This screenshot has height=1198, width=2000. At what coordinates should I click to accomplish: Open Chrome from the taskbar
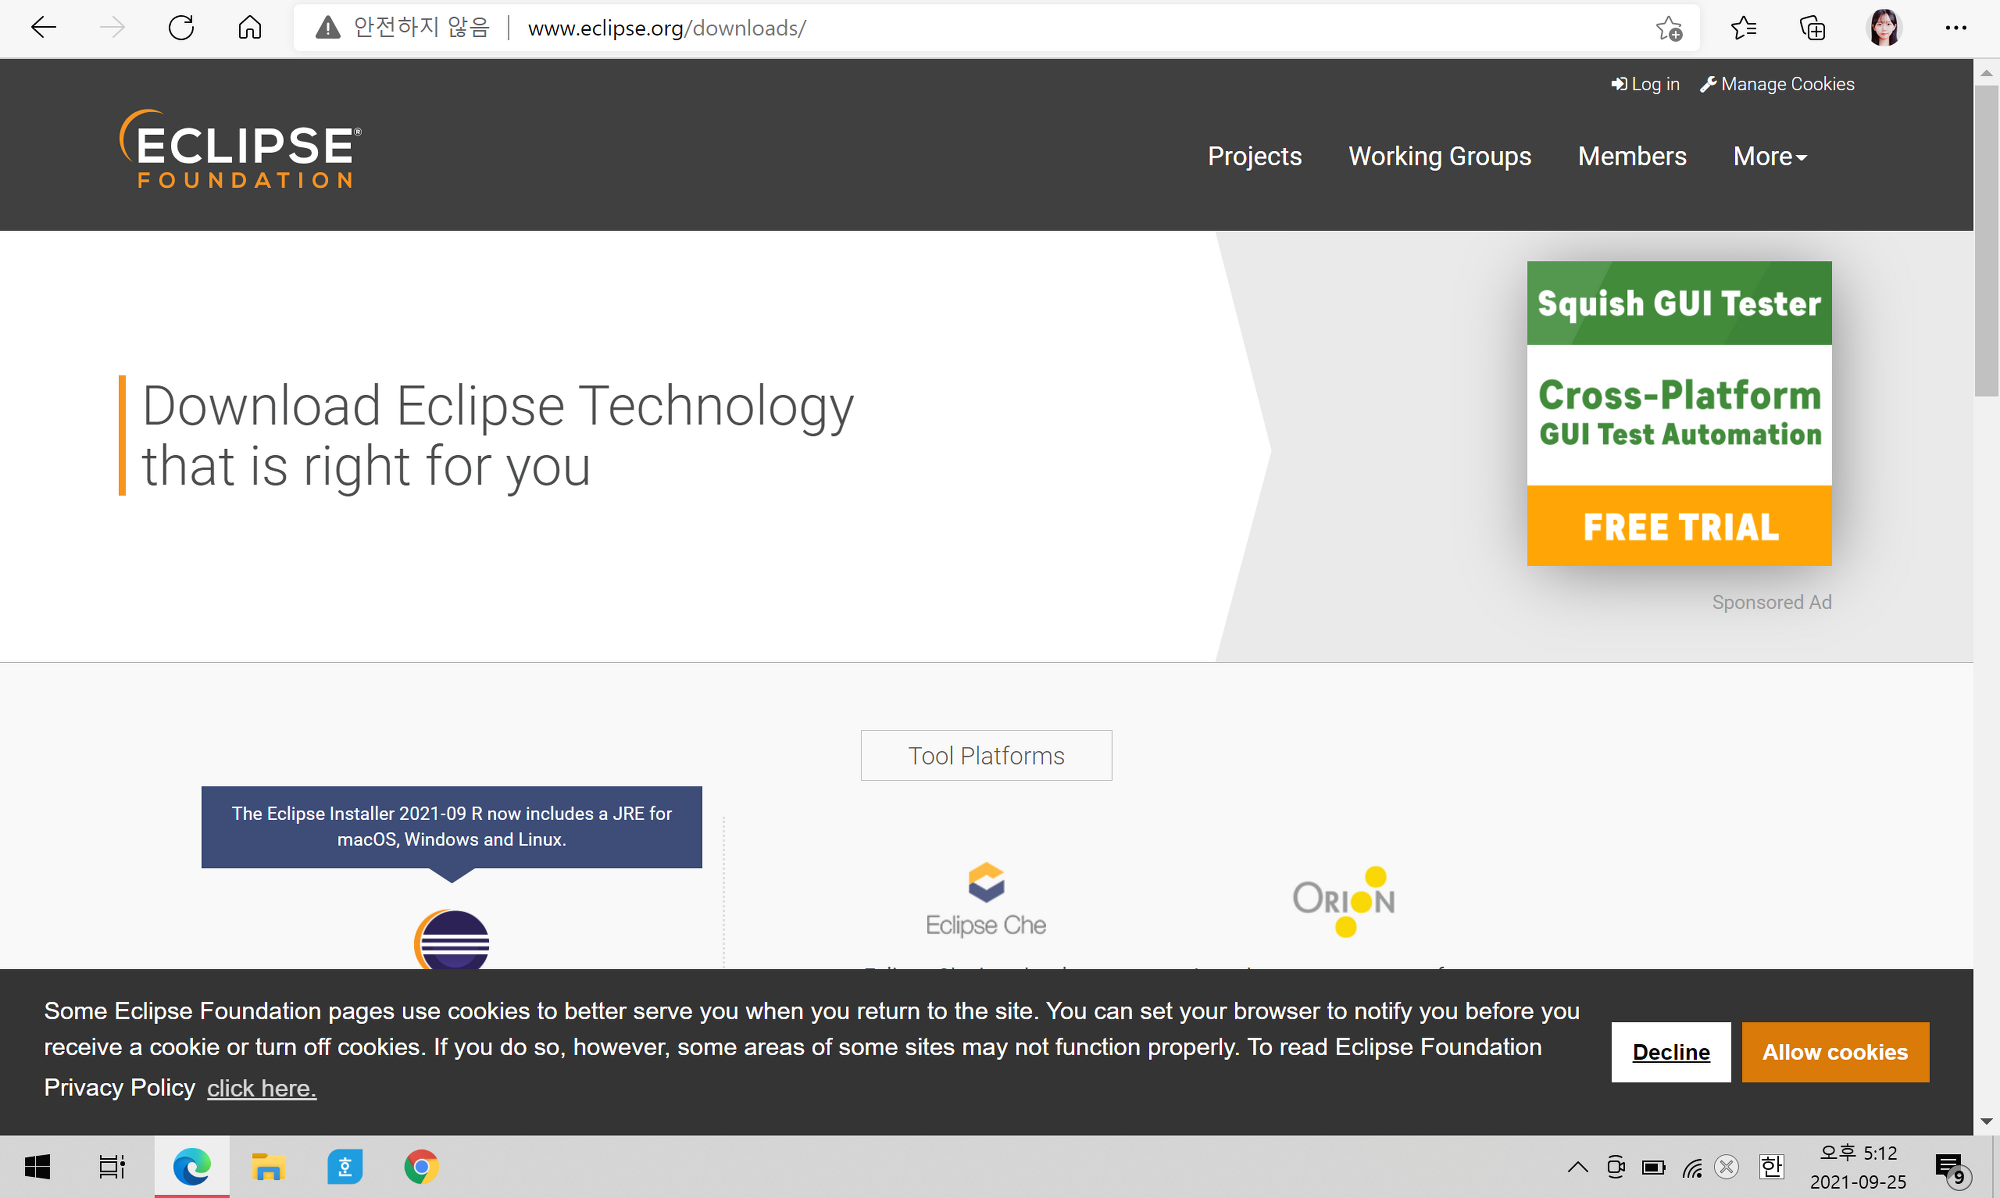(x=421, y=1166)
